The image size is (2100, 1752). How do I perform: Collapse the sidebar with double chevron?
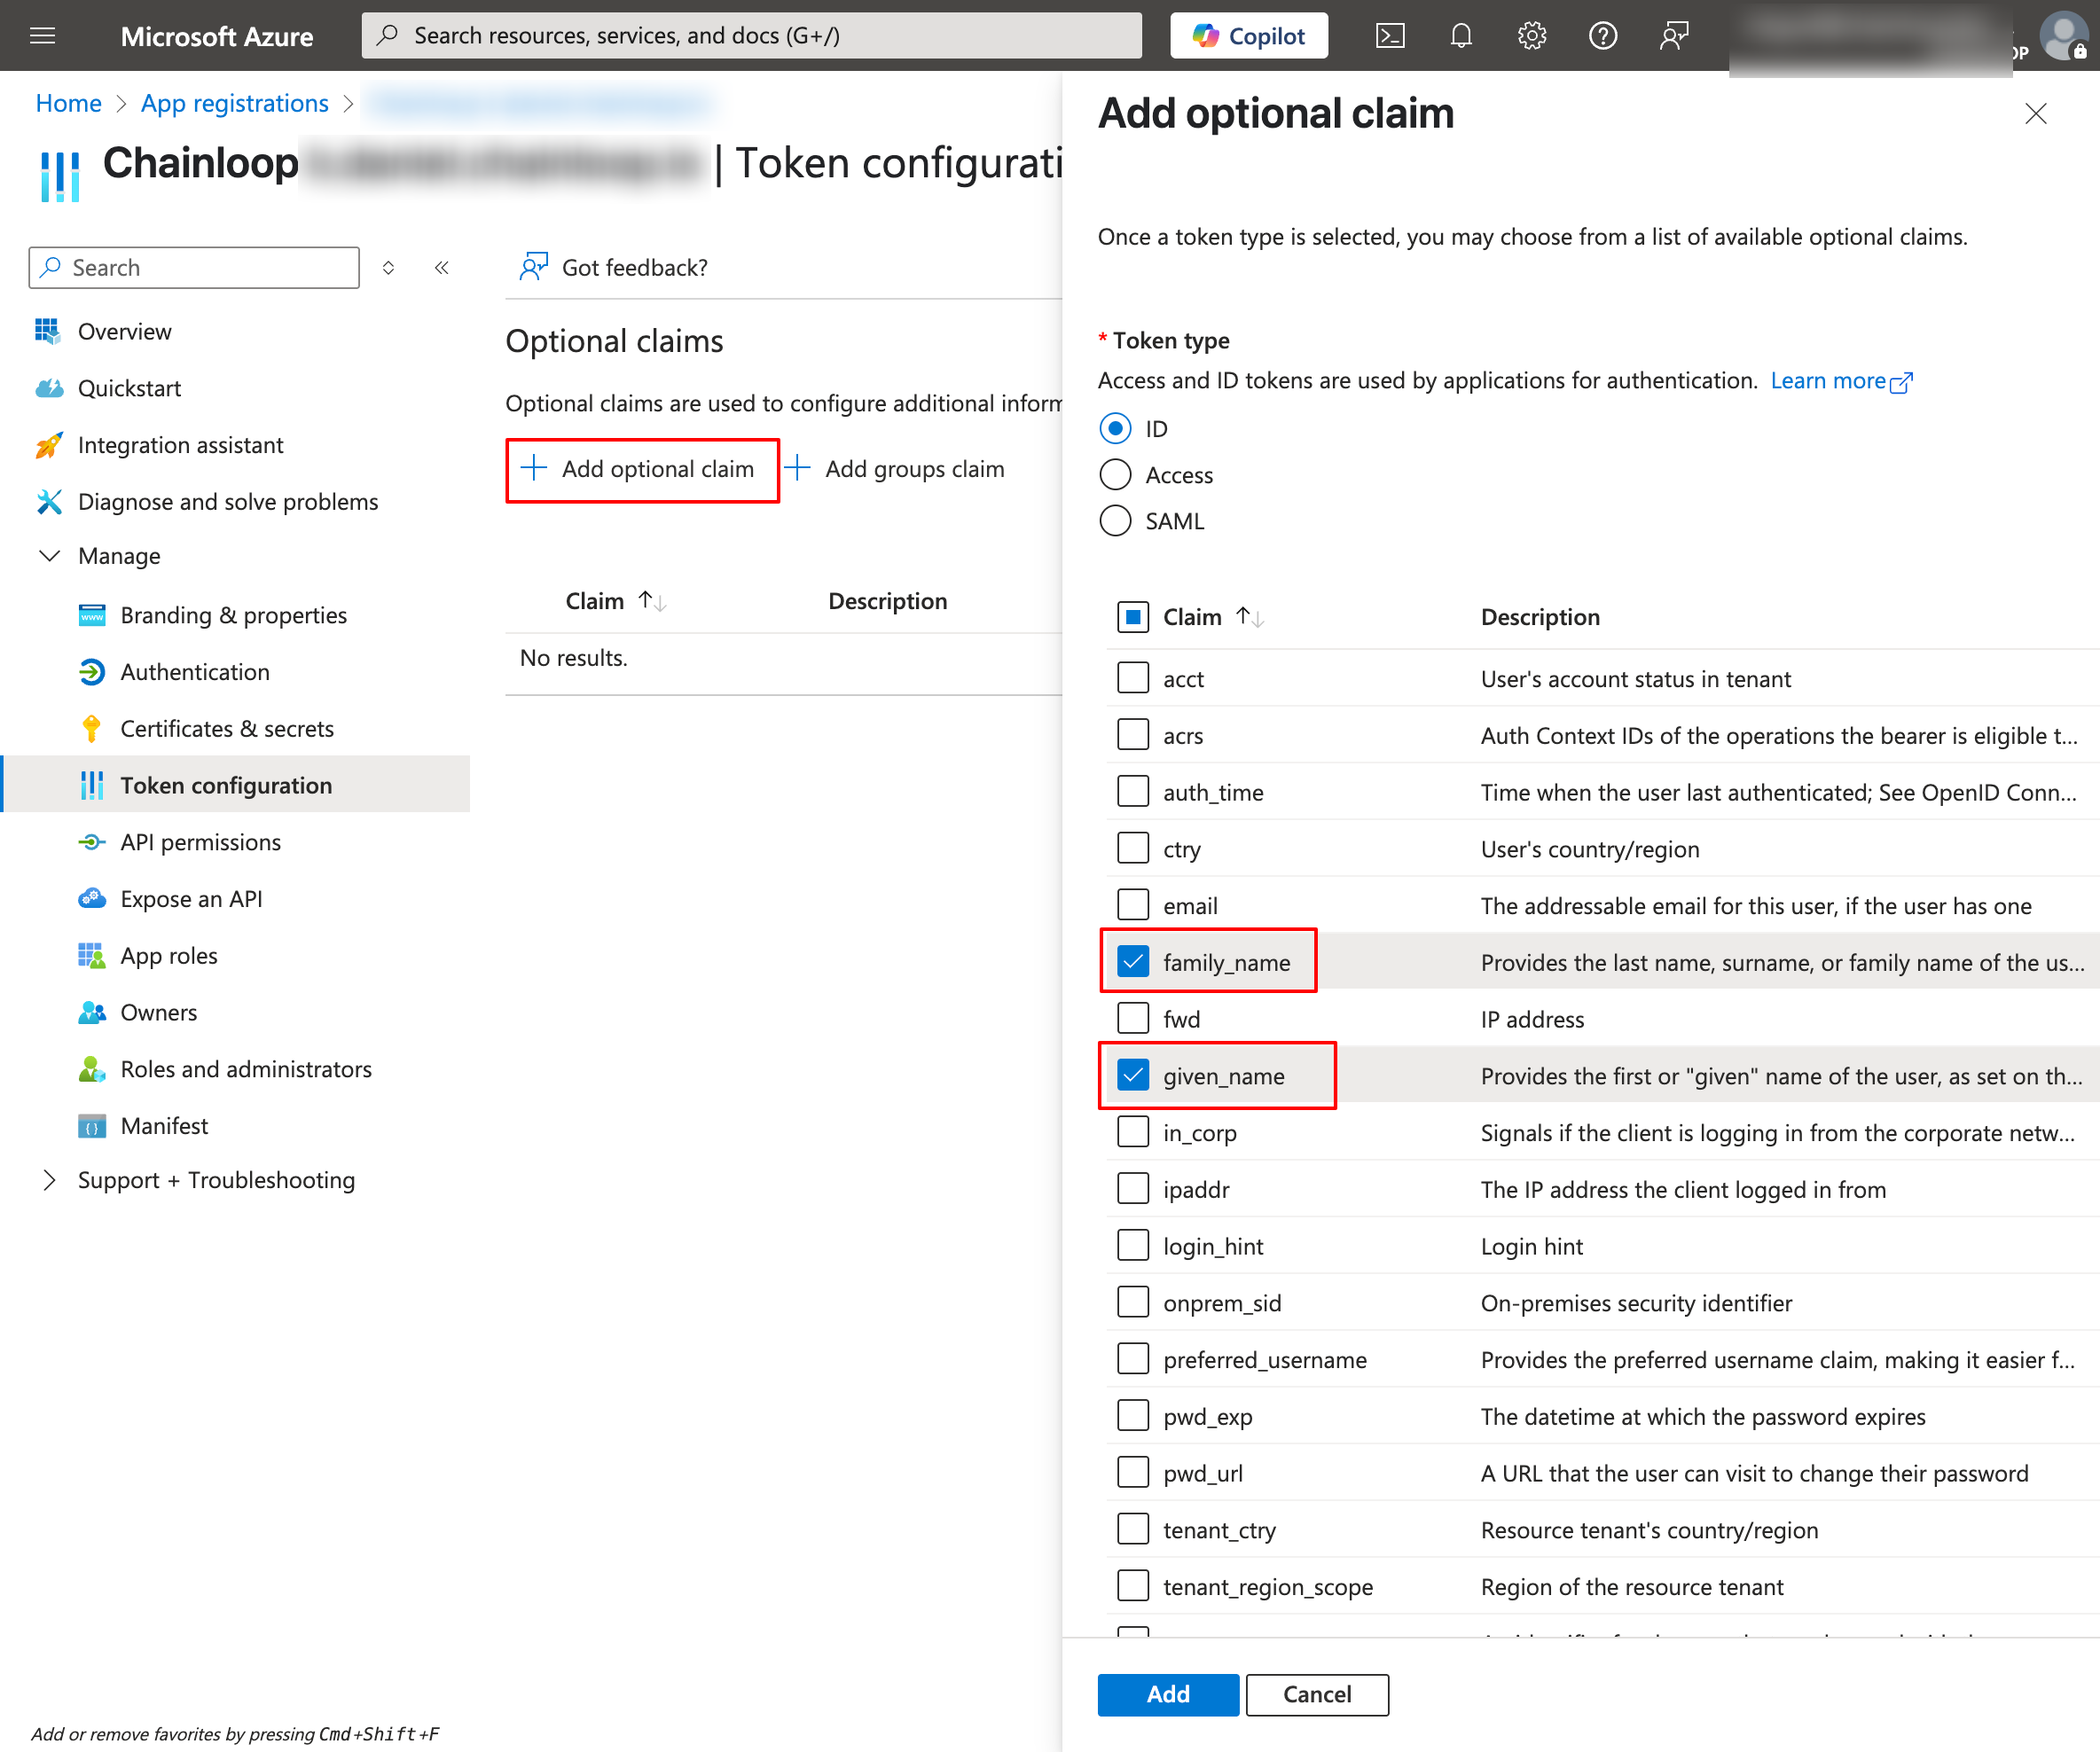441,267
